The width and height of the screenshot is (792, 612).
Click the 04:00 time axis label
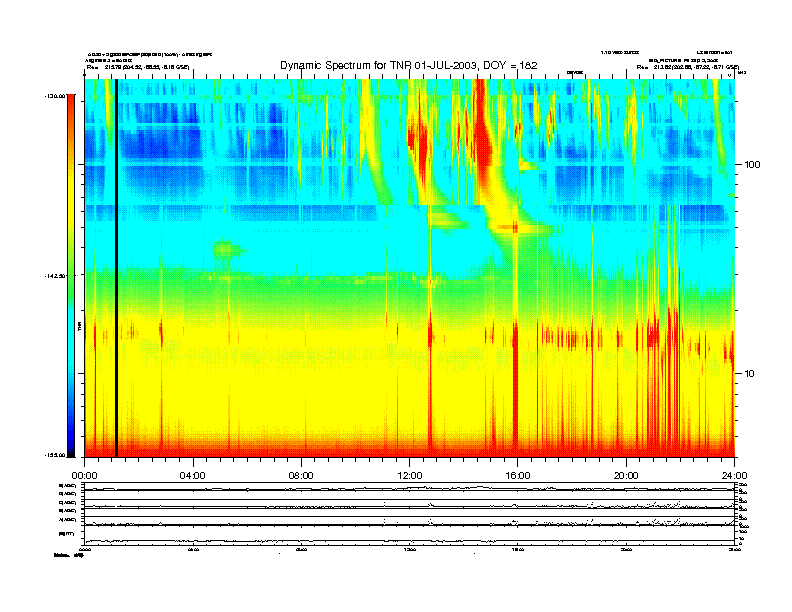[x=193, y=475]
